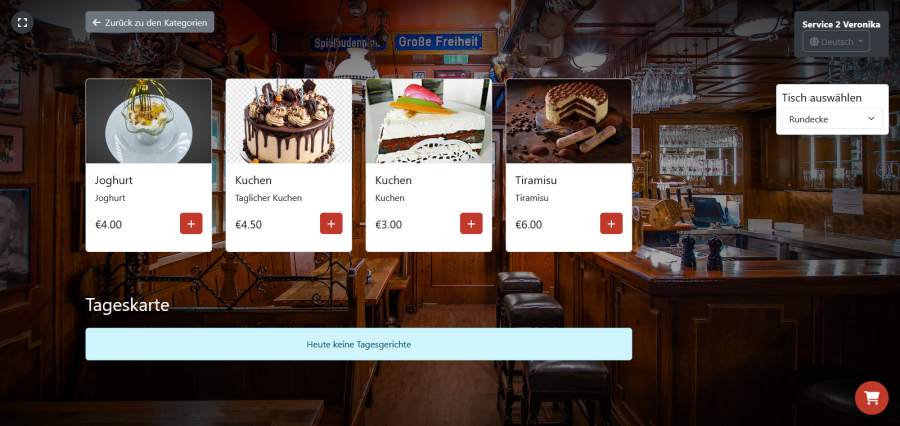Open the Deutsch language dropdown
The width and height of the screenshot is (900, 426).
tap(836, 42)
